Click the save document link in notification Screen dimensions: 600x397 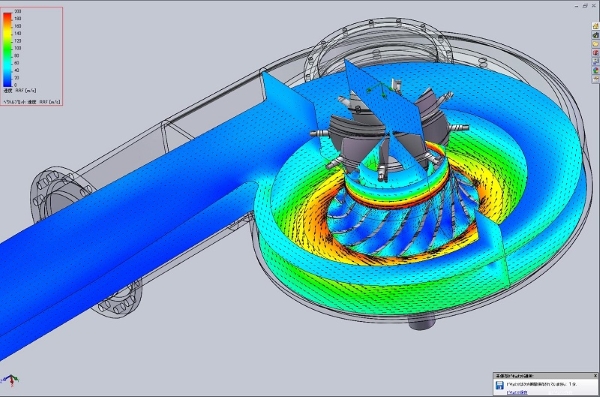tap(517, 392)
